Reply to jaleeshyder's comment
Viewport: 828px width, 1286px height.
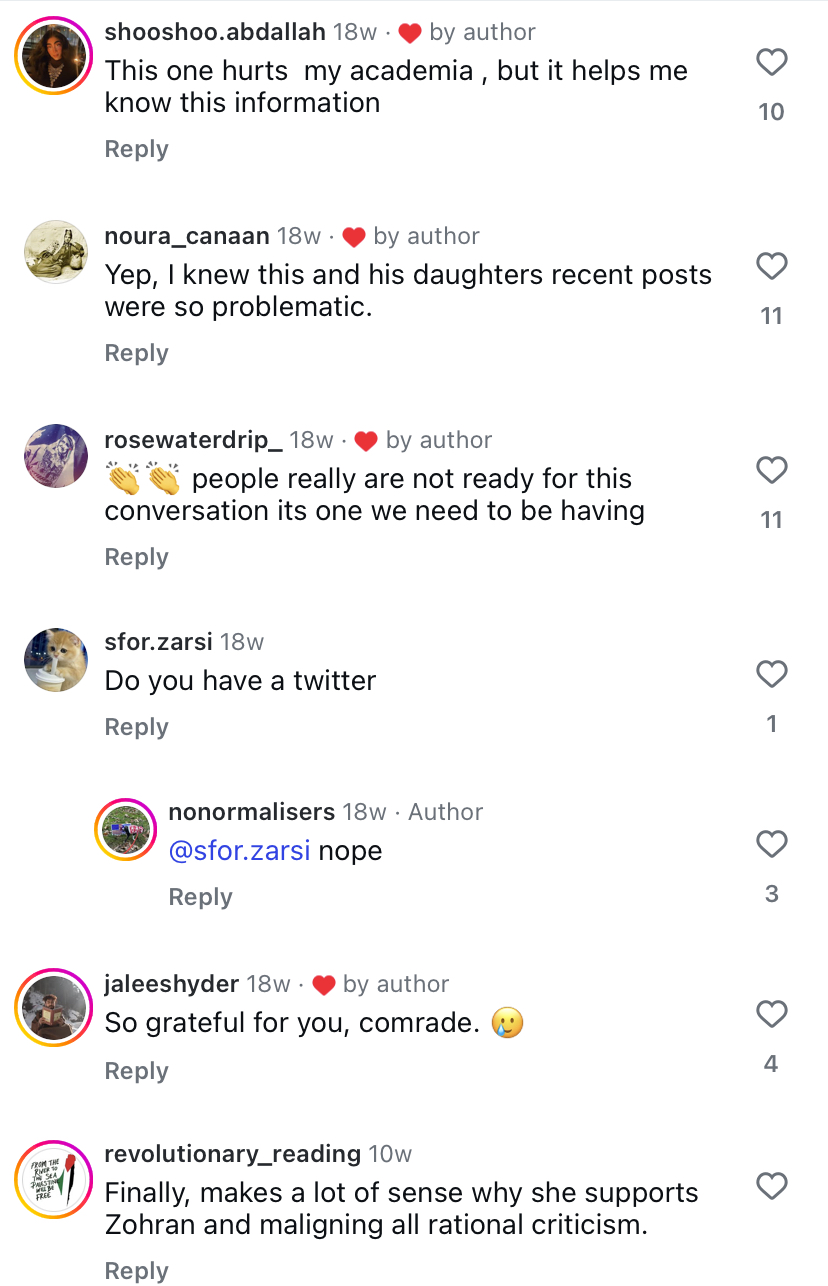pos(136,1071)
